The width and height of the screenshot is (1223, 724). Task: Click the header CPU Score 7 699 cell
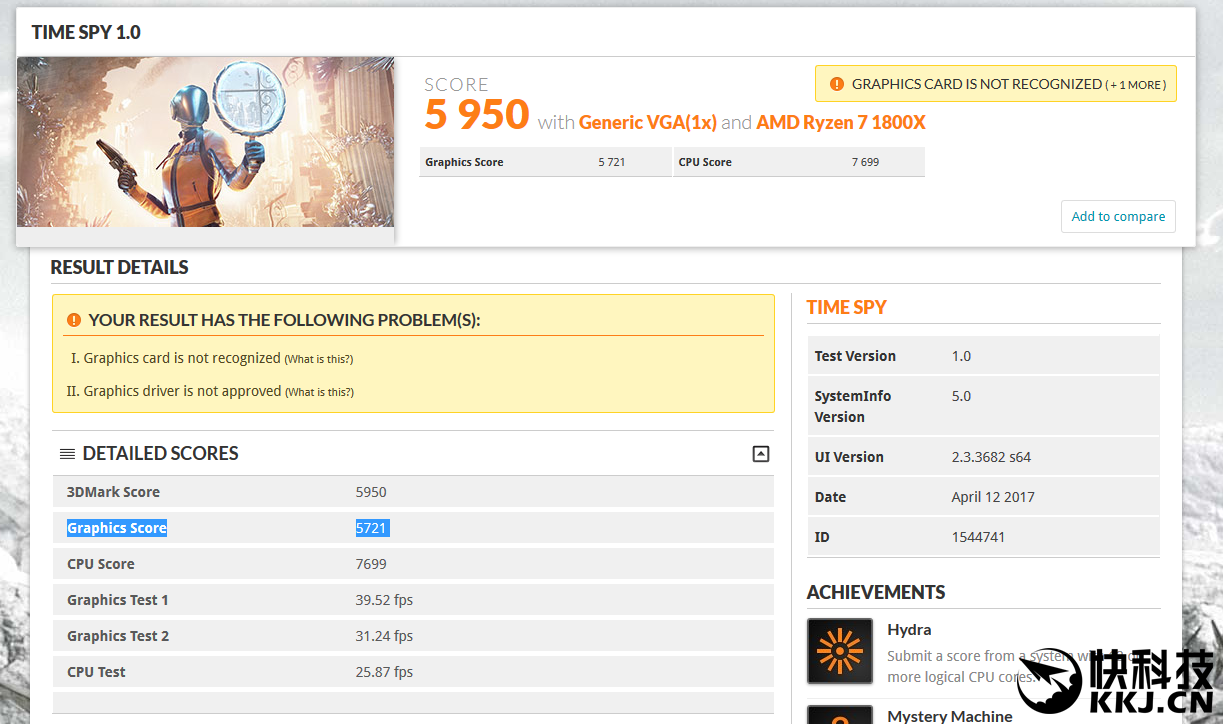pos(800,162)
